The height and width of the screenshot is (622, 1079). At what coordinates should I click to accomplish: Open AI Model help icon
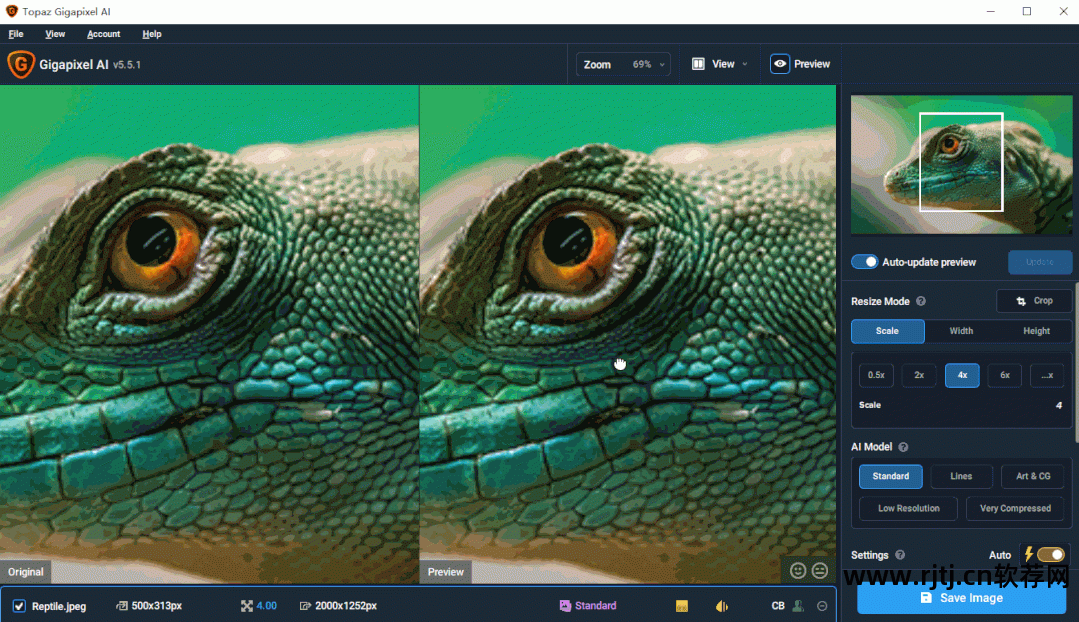(x=903, y=447)
